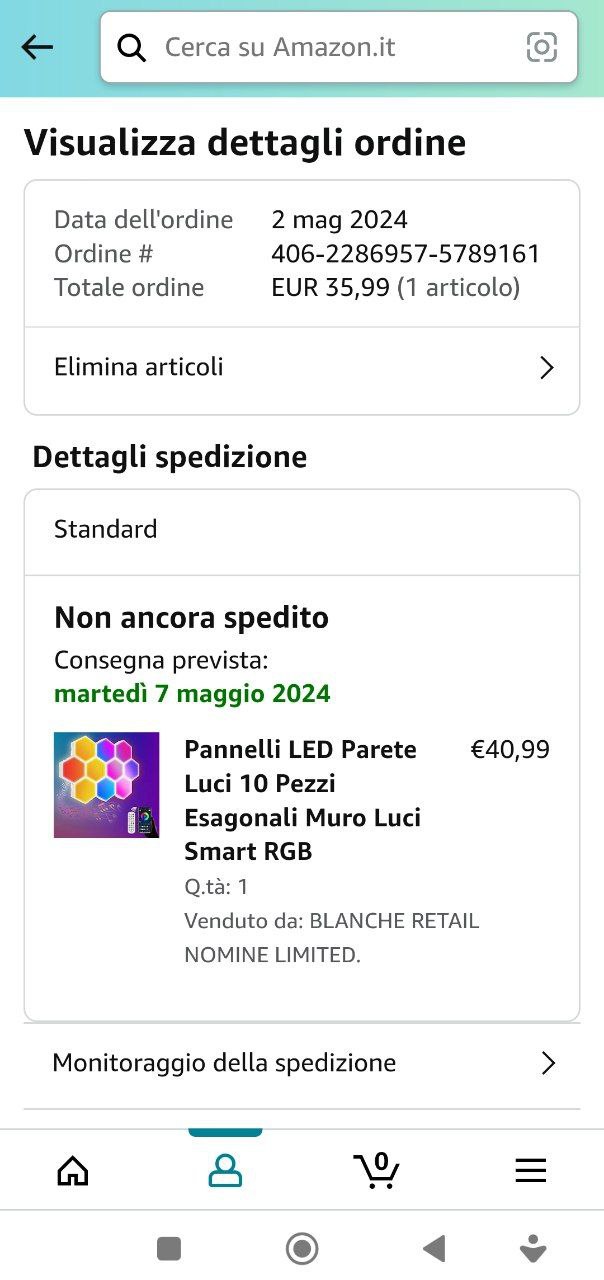The height and width of the screenshot is (1280, 604).
Task: Open camera lens visual search
Action: (x=541, y=47)
